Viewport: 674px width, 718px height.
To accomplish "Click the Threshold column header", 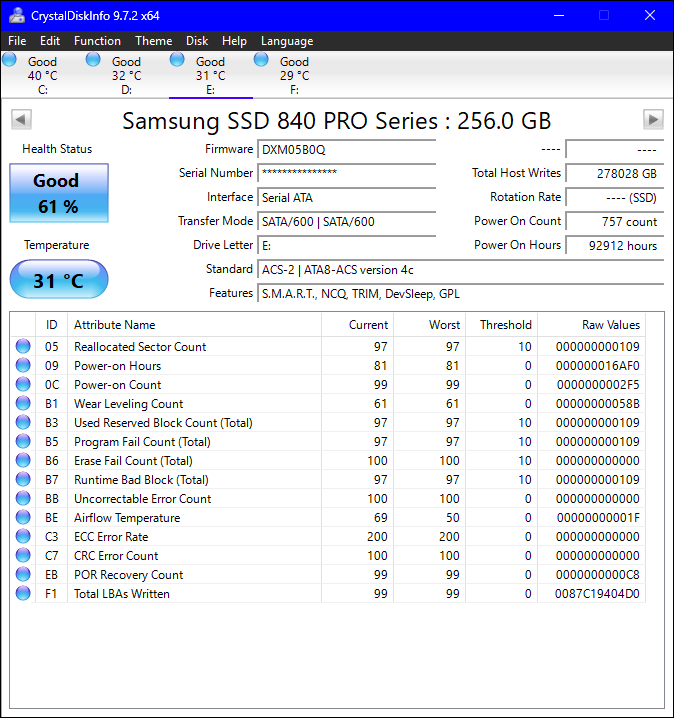I will coord(501,325).
